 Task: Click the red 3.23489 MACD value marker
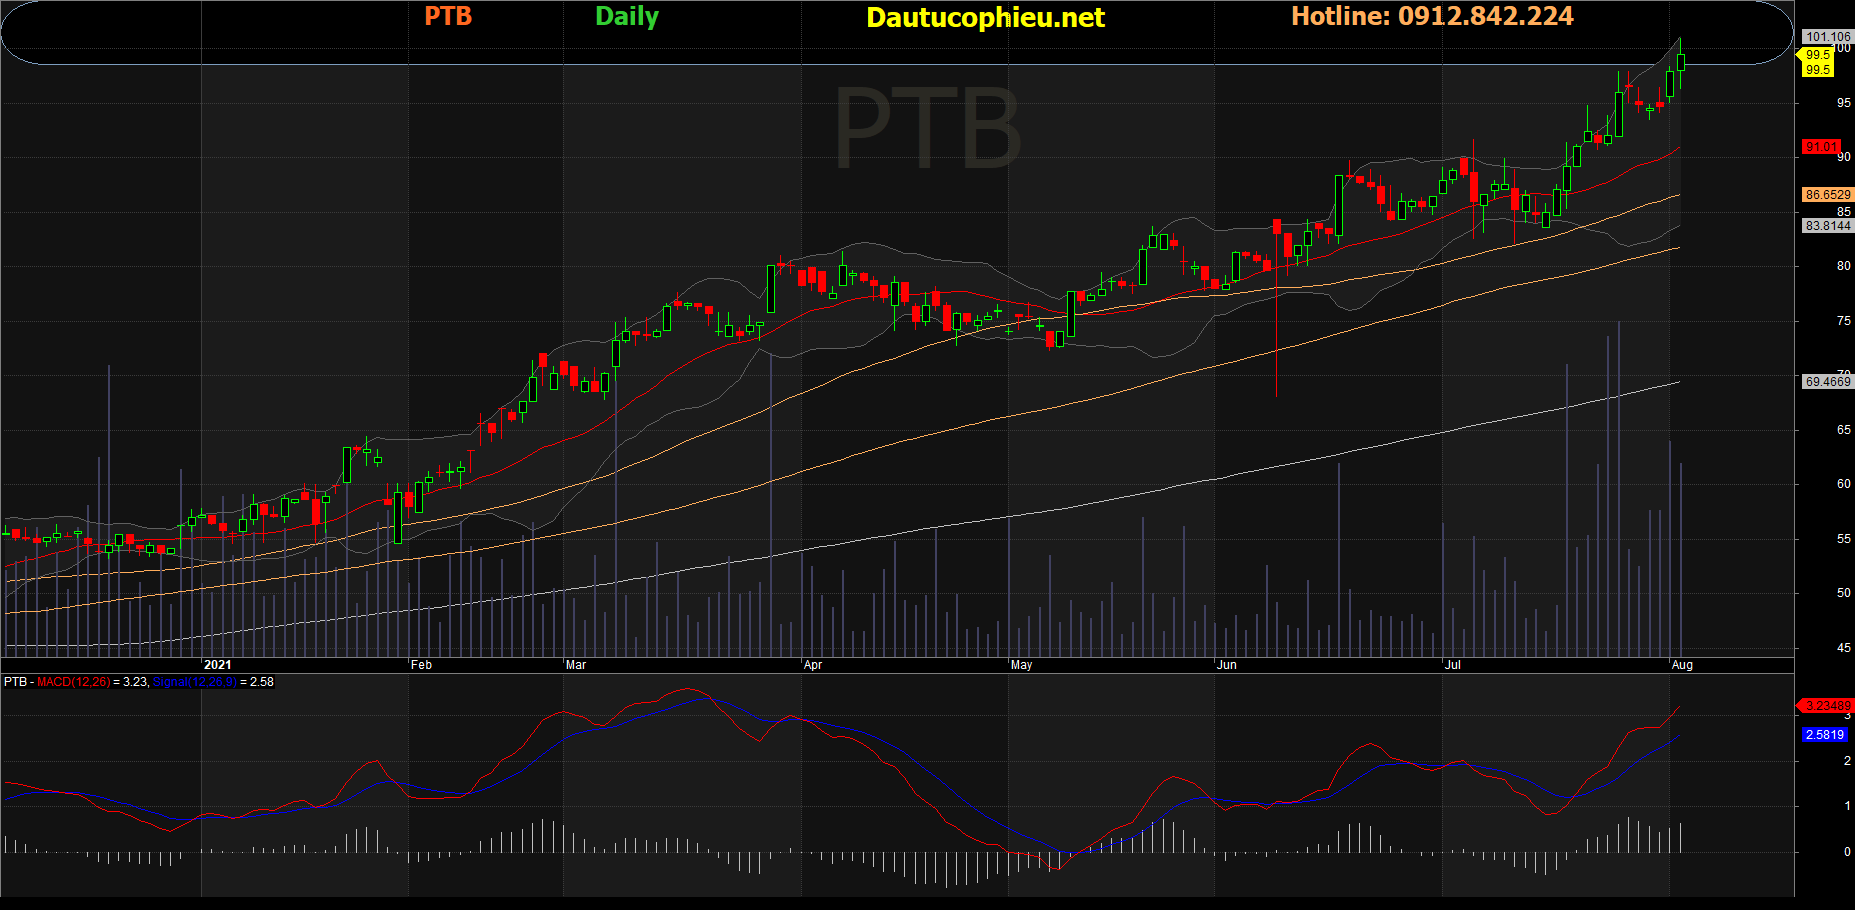pos(1826,706)
